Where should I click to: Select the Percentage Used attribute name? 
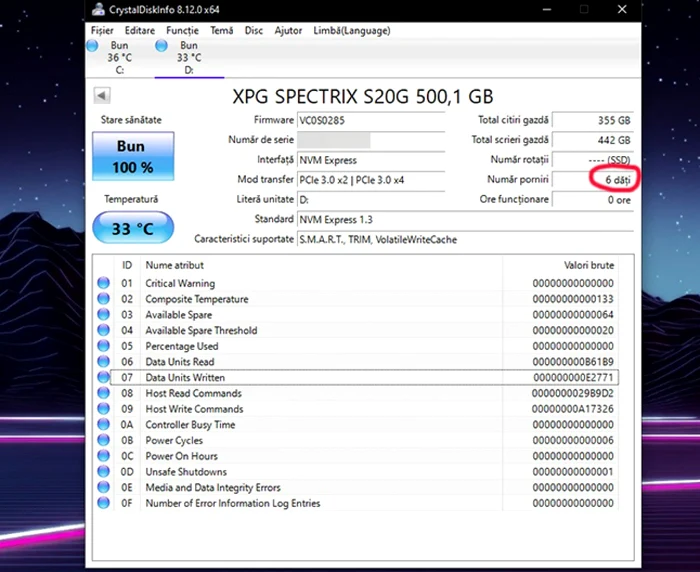[182, 346]
